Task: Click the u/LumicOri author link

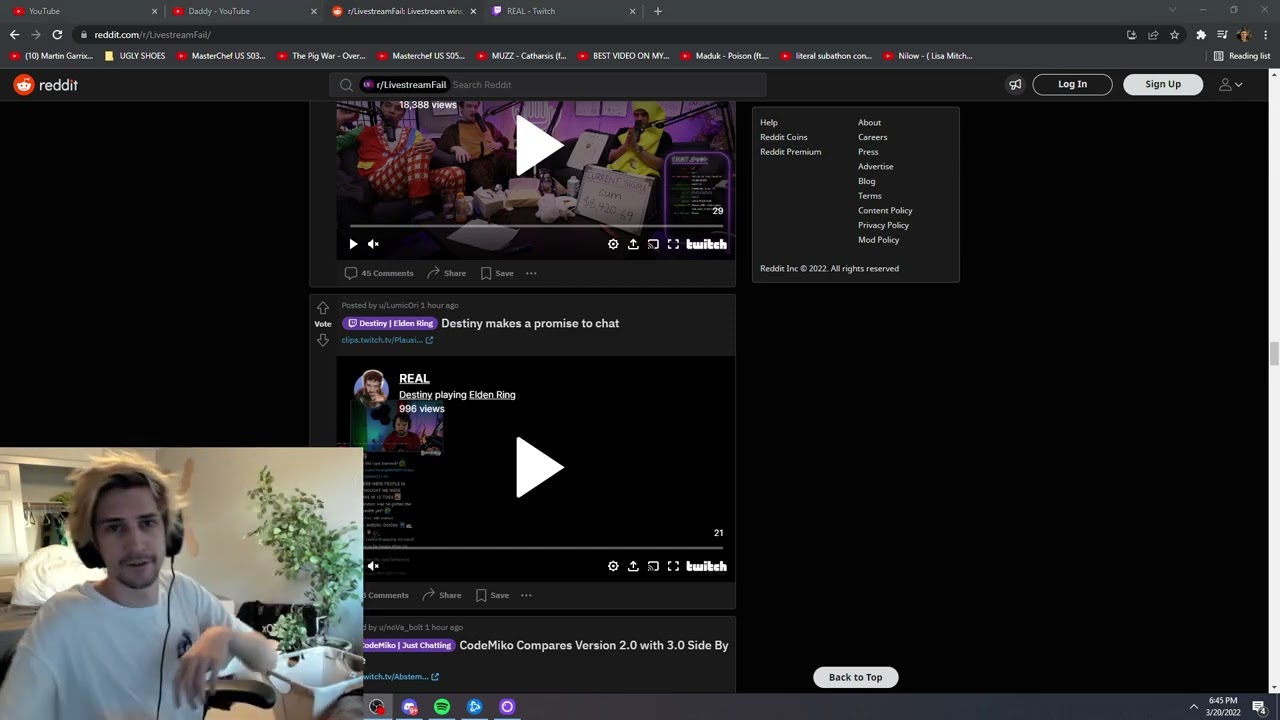Action: (x=397, y=305)
